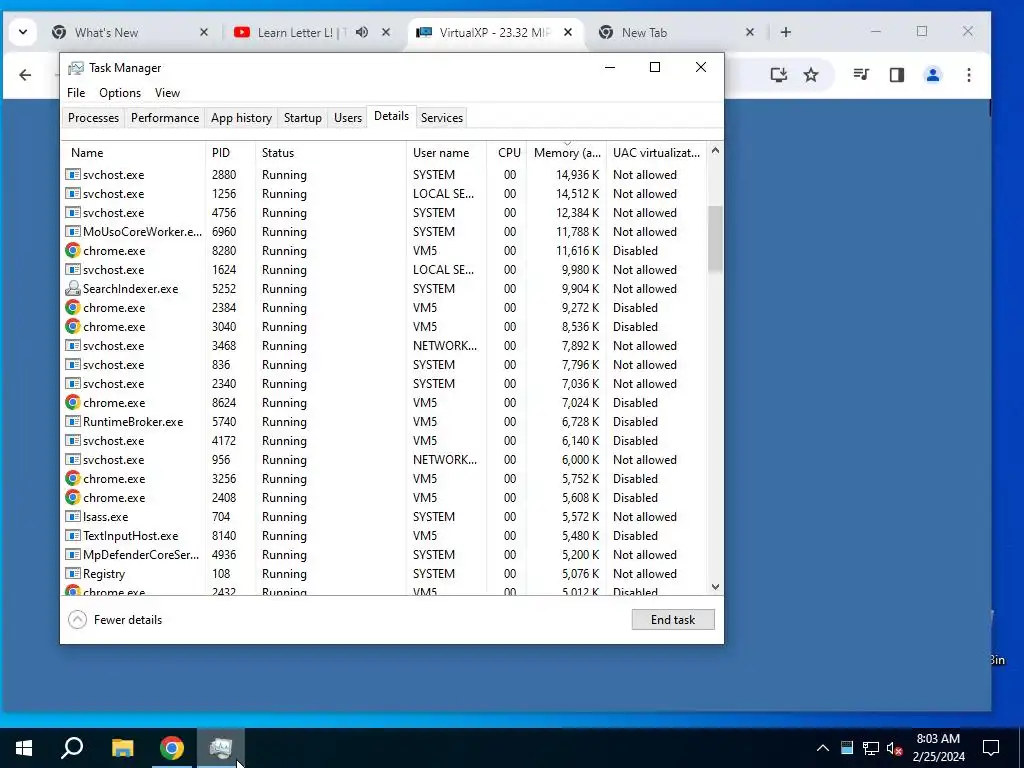The width and height of the screenshot is (1024, 768).
Task: Sort by PID column header
Action: click(230, 153)
